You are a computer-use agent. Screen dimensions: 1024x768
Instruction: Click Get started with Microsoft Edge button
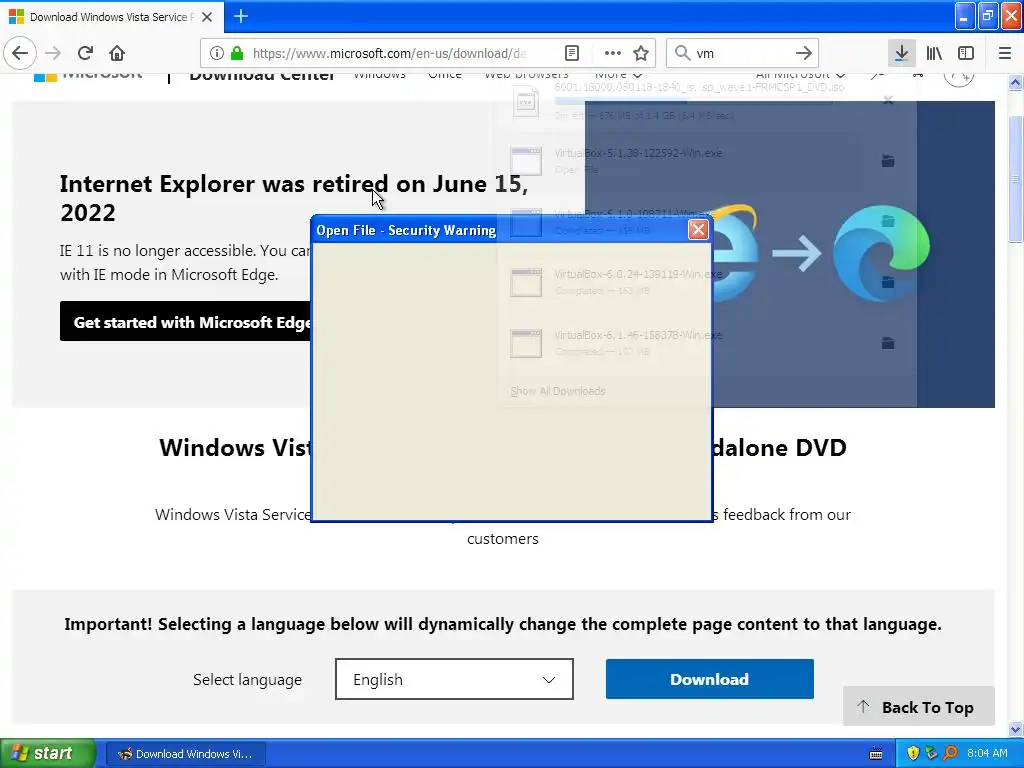tap(186, 321)
